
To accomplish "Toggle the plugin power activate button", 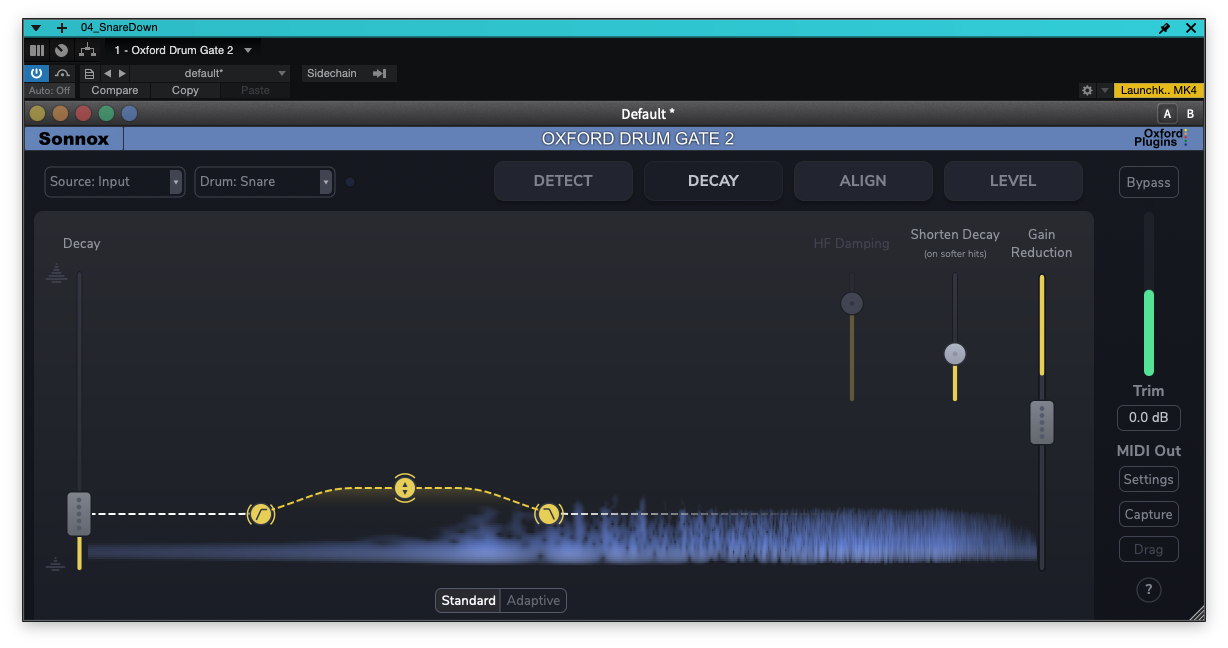I will coord(37,73).
